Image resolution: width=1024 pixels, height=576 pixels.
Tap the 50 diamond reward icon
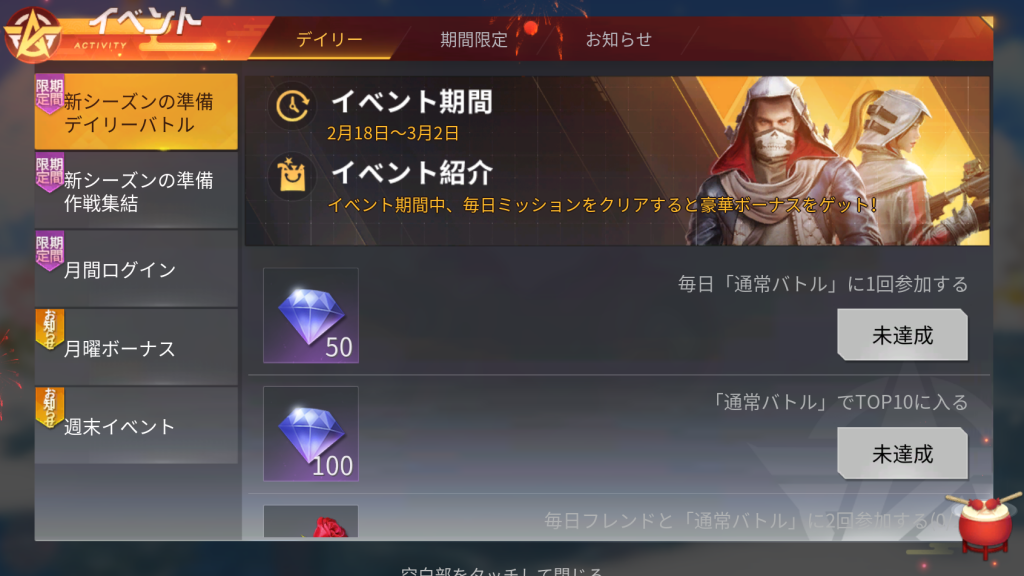(311, 315)
